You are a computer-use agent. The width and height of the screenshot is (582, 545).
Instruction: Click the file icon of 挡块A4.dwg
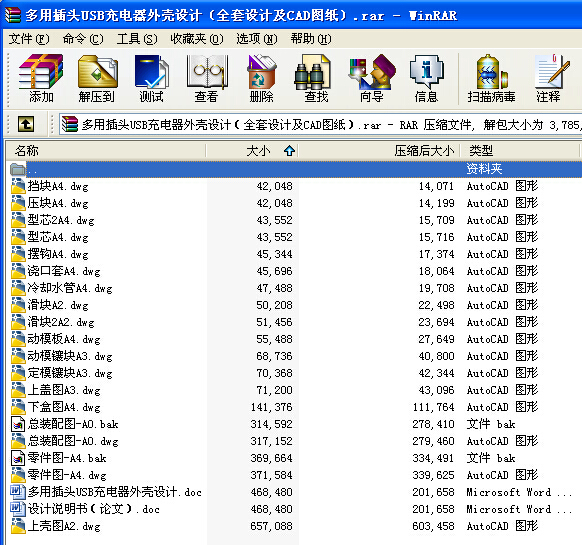coord(18,186)
